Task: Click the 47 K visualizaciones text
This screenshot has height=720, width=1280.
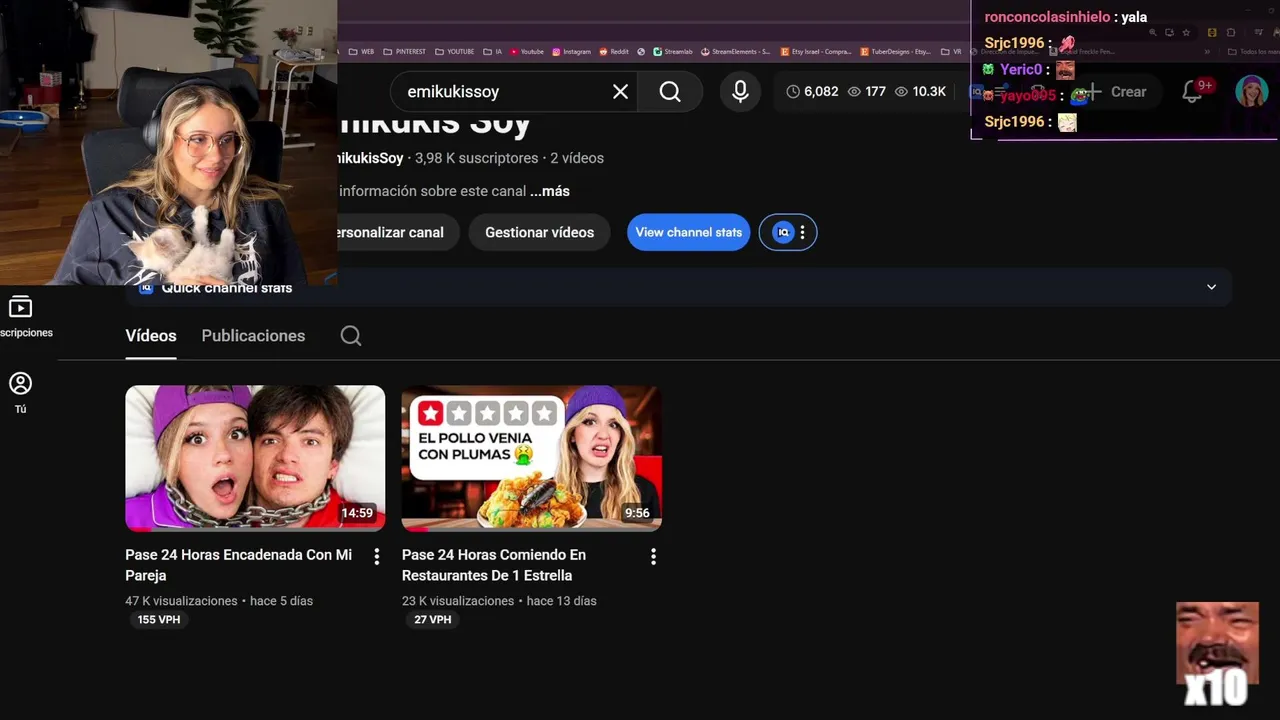Action: click(181, 601)
